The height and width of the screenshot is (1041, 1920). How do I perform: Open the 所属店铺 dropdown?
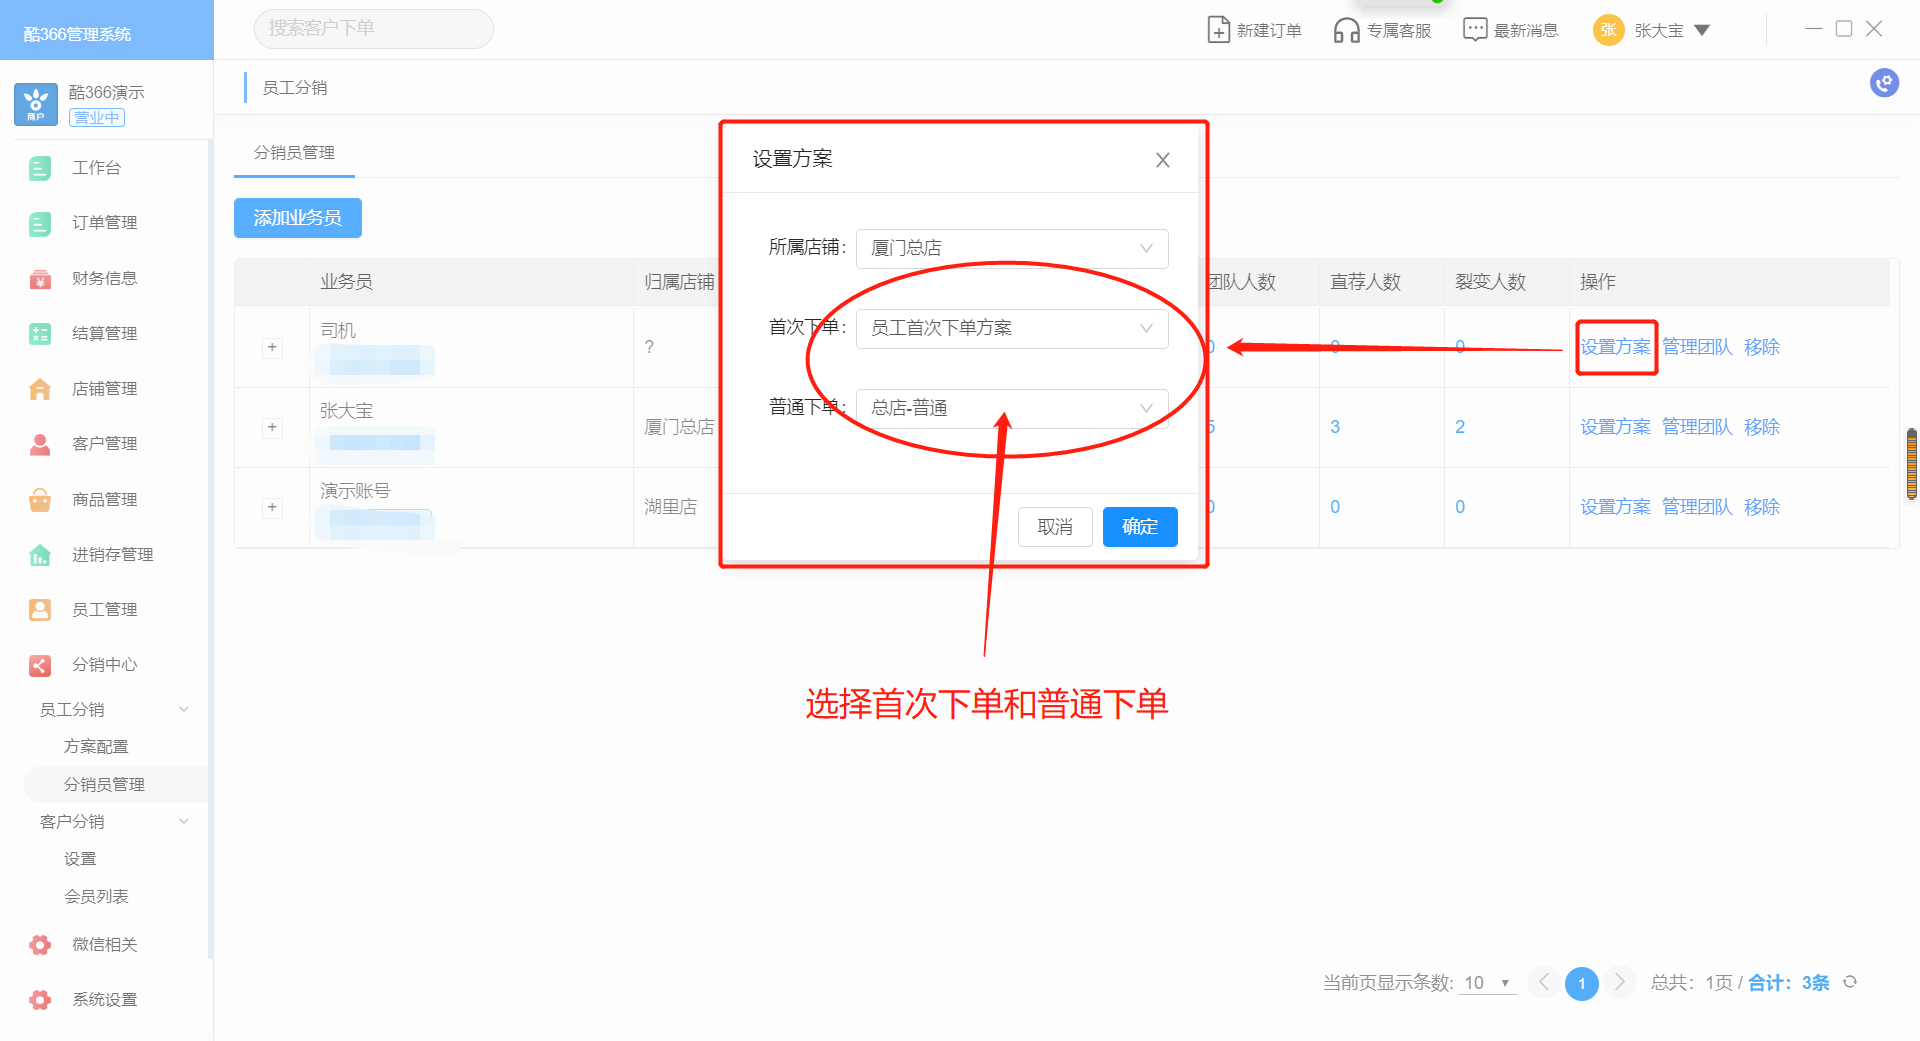(1011, 248)
